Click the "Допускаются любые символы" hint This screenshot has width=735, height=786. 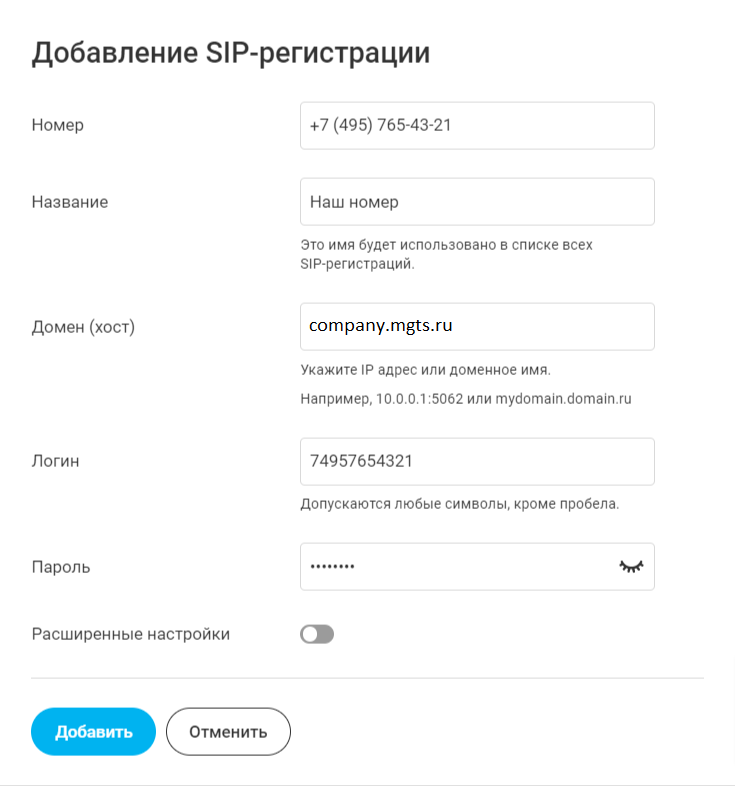[459, 504]
